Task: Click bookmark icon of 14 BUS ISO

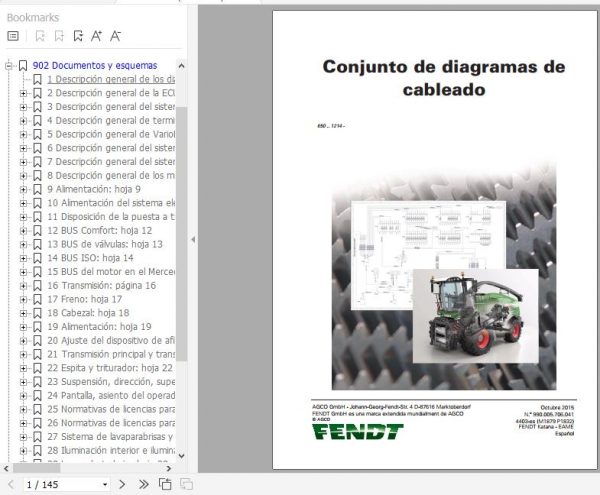Action: pos(37,258)
